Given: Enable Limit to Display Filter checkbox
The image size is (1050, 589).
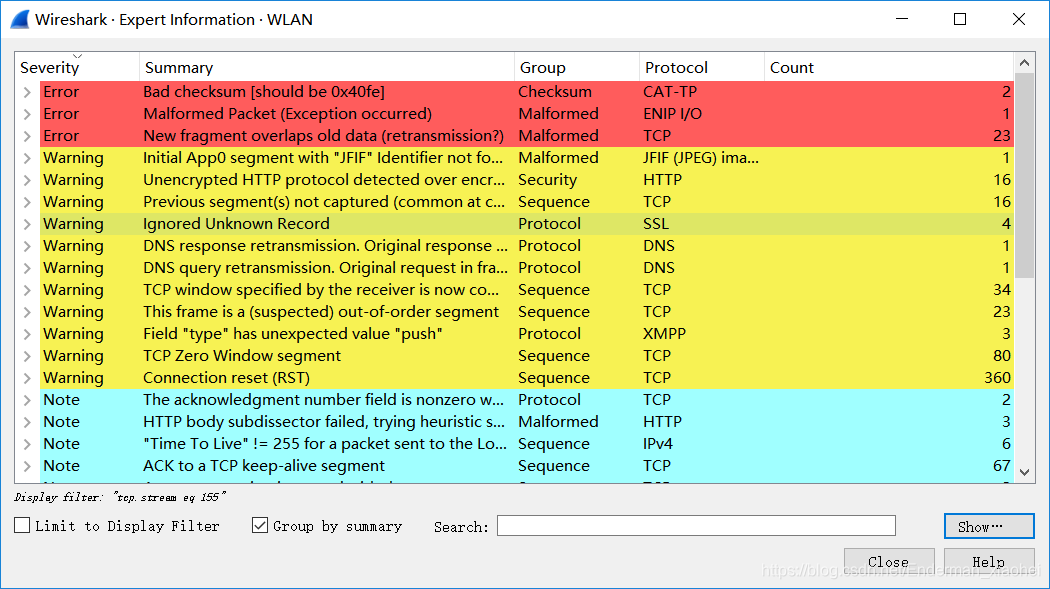Looking at the screenshot, I should click(22, 525).
